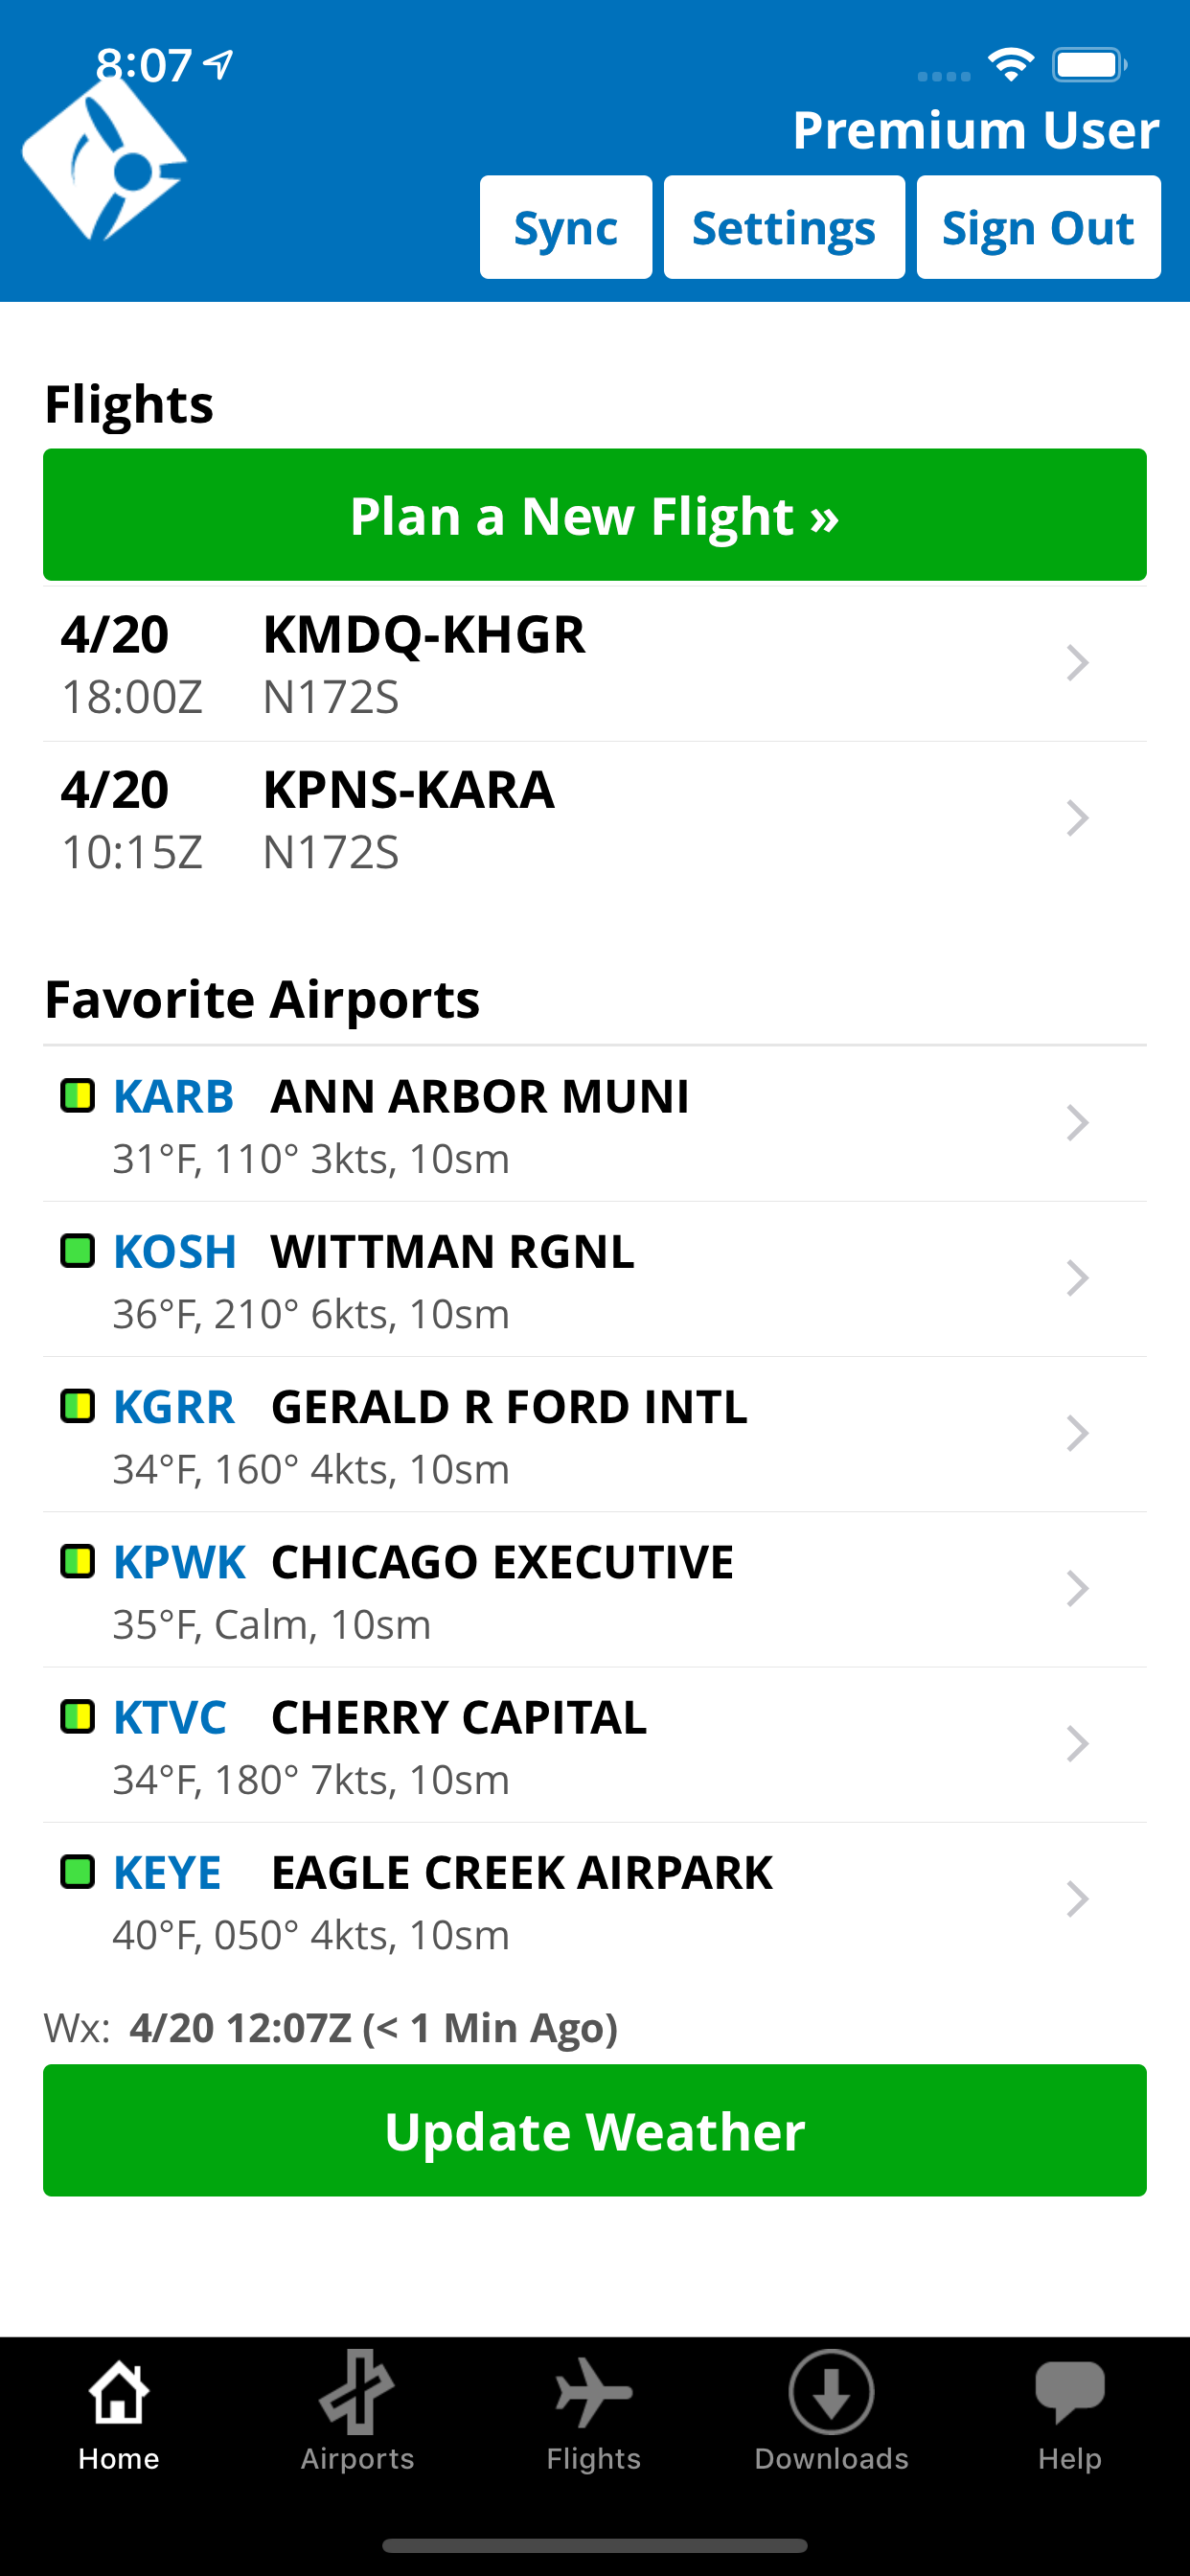
Task: Tap KOSH green flight category indicator
Action: click(x=78, y=1250)
